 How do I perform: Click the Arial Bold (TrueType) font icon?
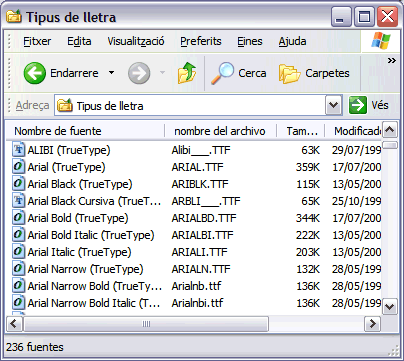tap(18, 217)
